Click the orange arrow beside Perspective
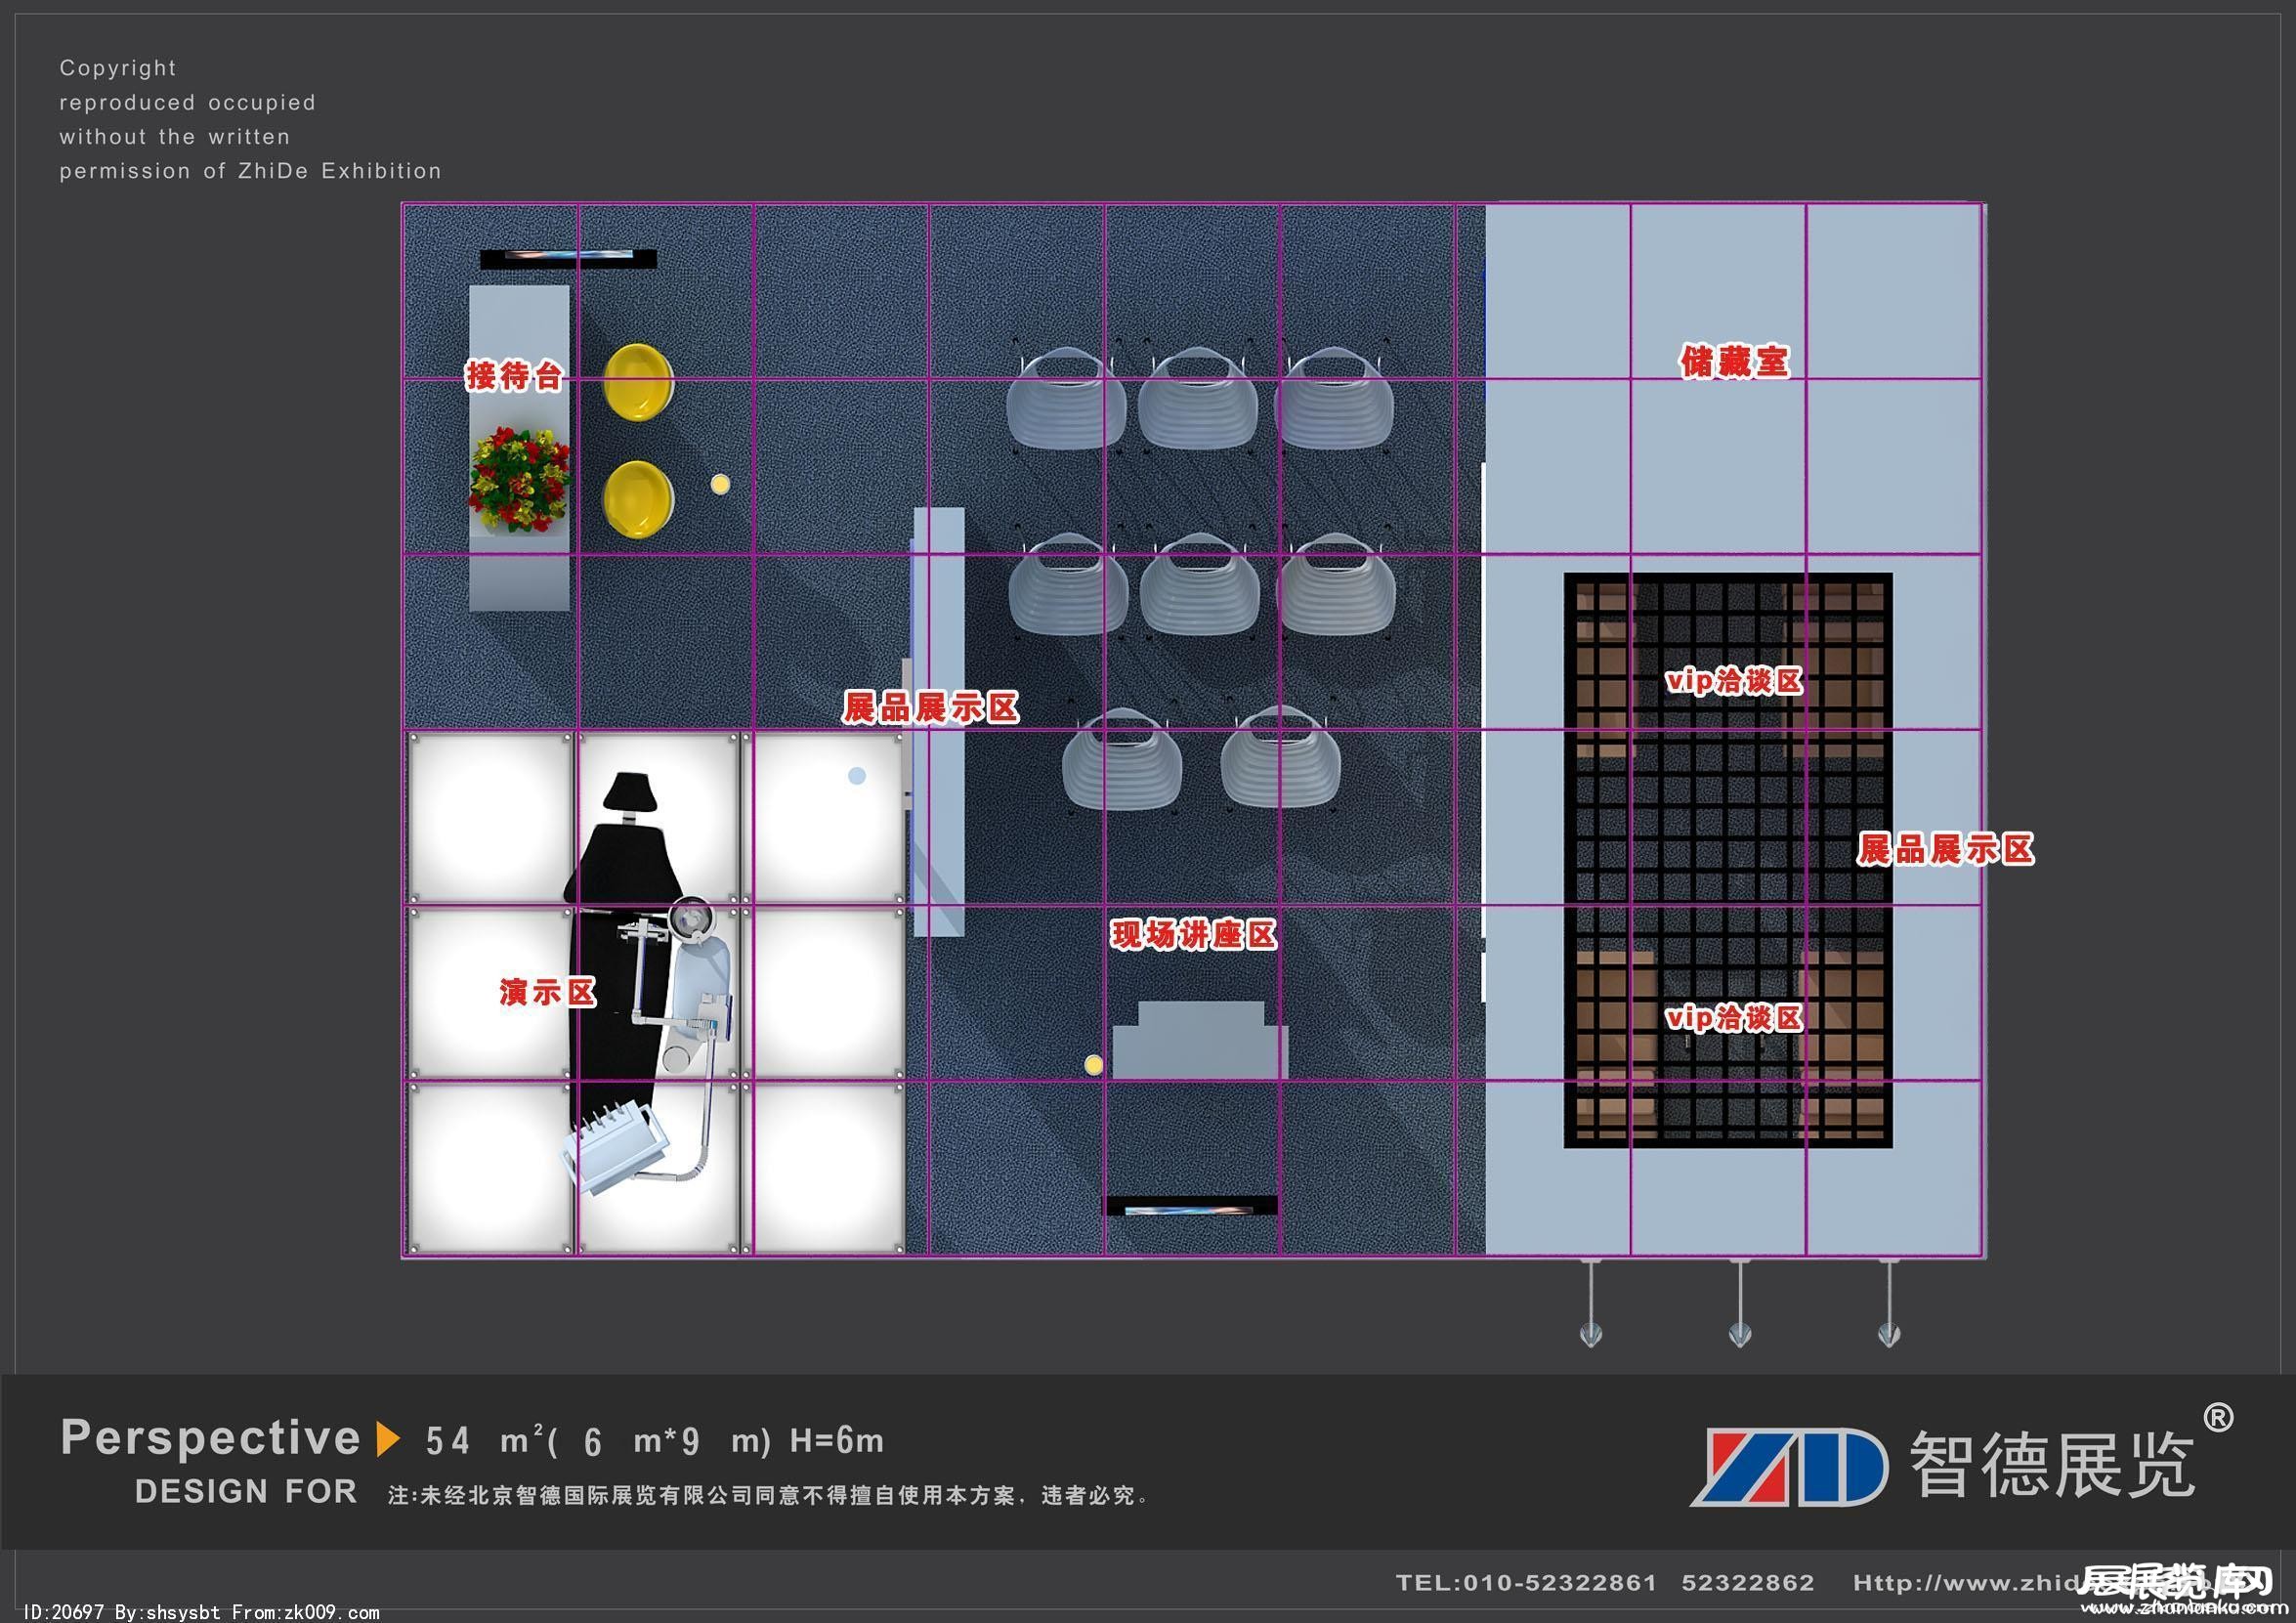The height and width of the screenshot is (1623, 2296). (388, 1438)
